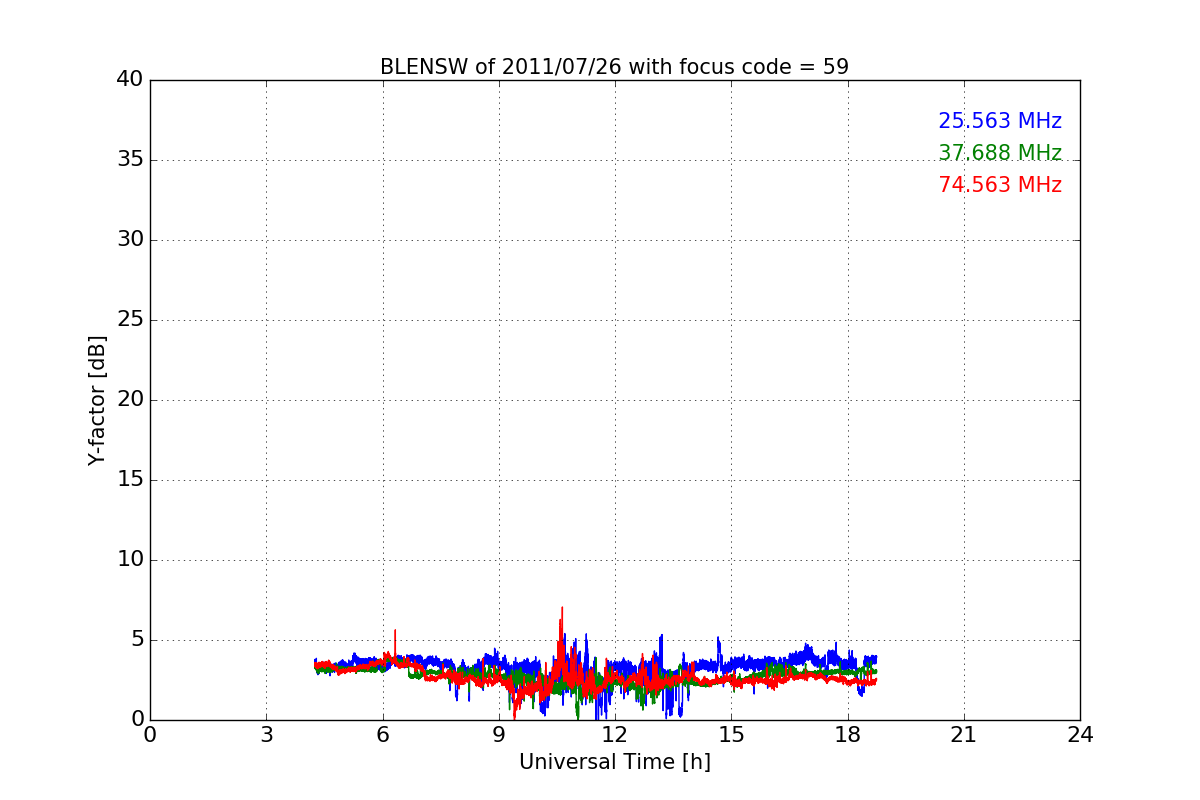Click the plot title 'BLENSW of 2011/07/26 with focus code = 59'
1200x800 pixels.
pos(614,67)
